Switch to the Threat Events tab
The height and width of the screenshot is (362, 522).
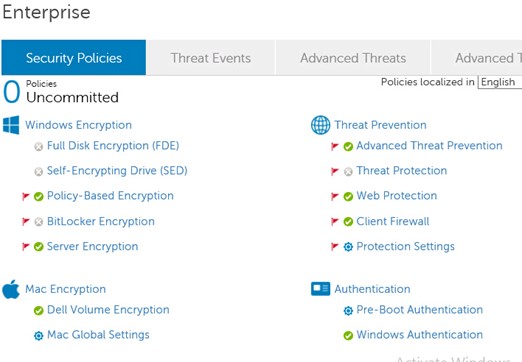(x=211, y=58)
